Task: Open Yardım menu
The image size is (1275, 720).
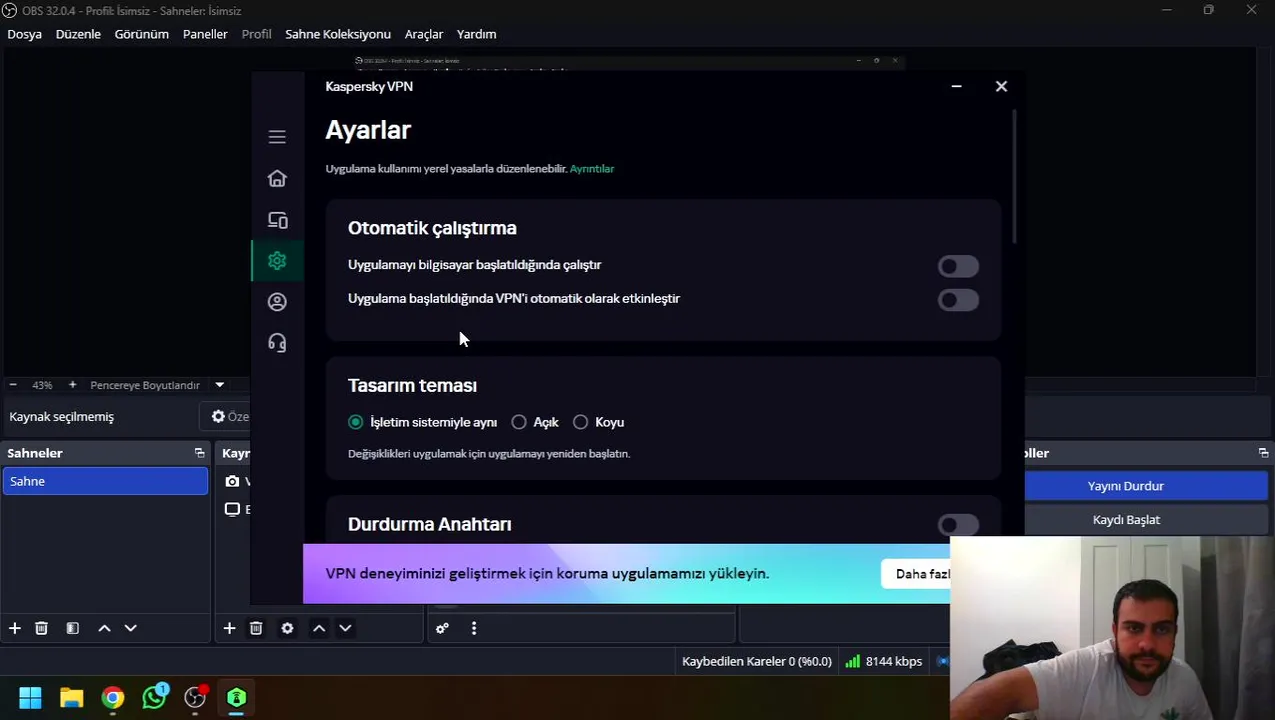Action: [476, 34]
